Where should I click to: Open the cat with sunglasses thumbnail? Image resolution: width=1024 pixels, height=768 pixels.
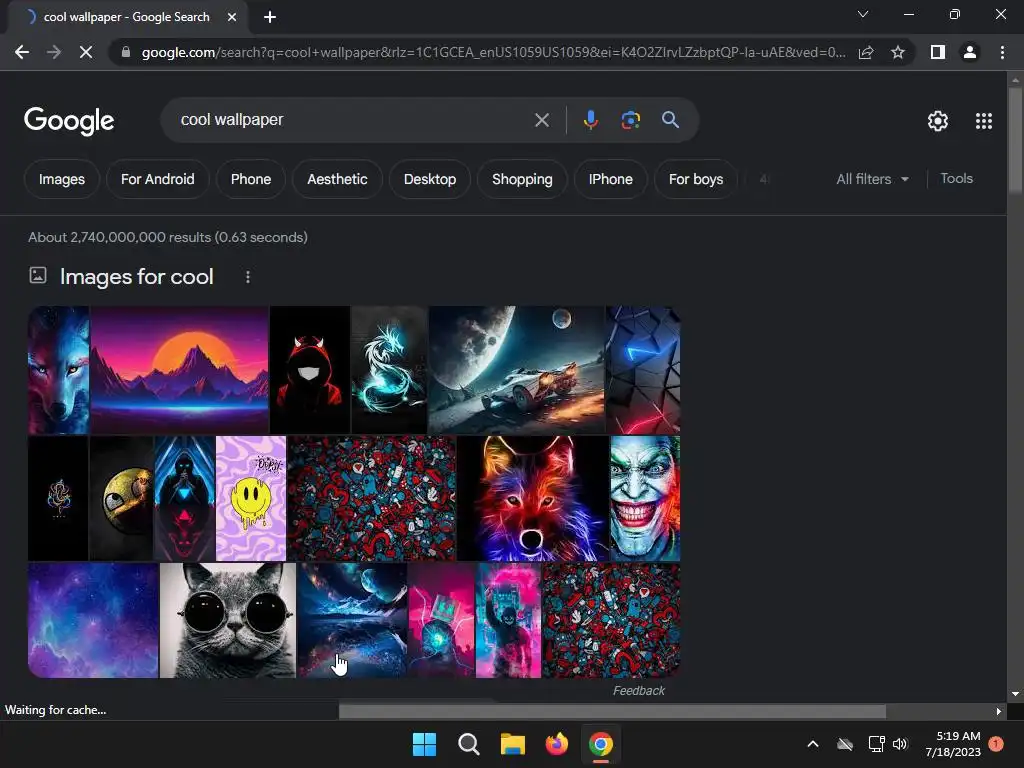tap(228, 620)
